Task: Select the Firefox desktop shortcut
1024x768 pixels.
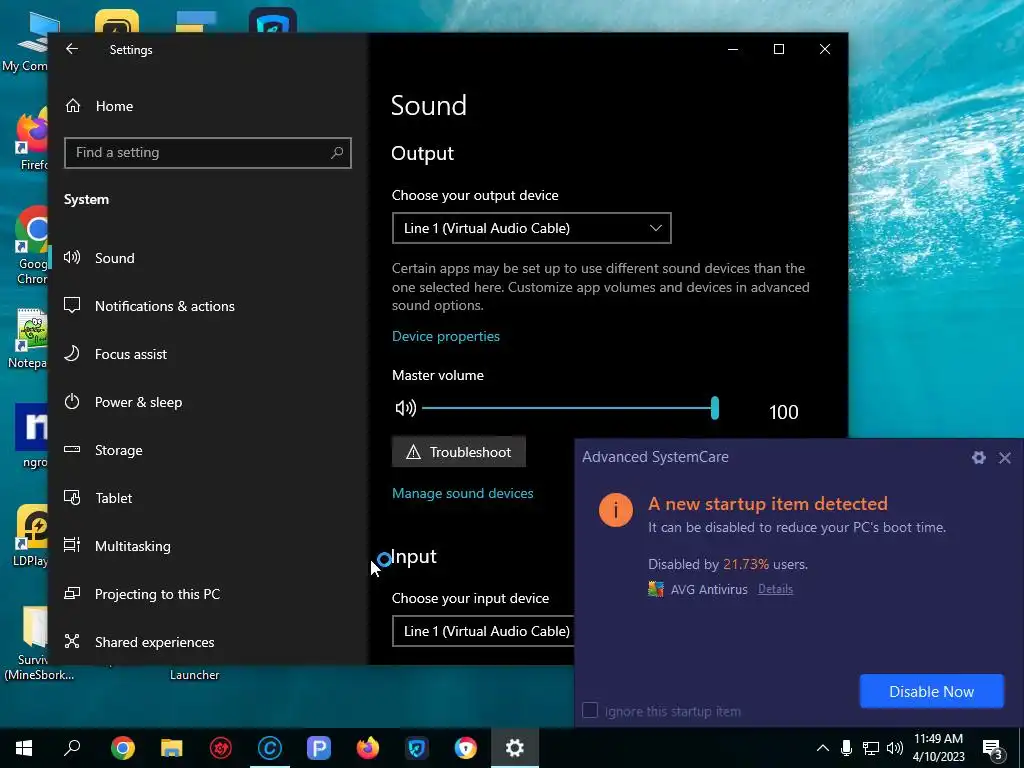Action: (33, 140)
